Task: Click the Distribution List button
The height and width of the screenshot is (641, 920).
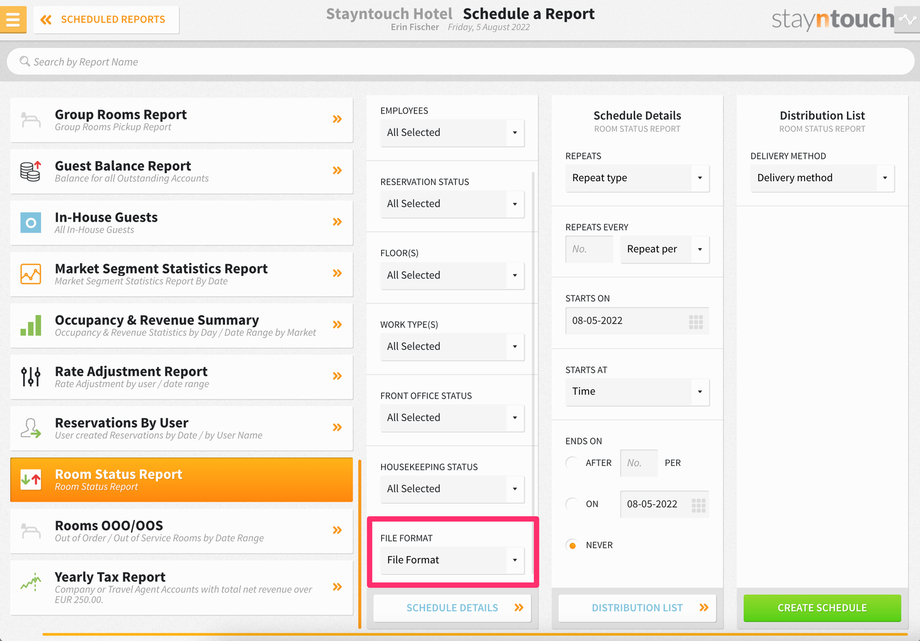Action: point(637,608)
